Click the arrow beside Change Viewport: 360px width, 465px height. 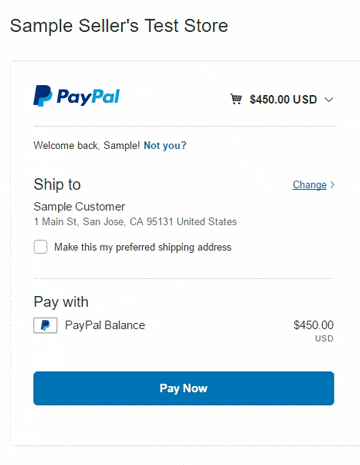point(332,185)
